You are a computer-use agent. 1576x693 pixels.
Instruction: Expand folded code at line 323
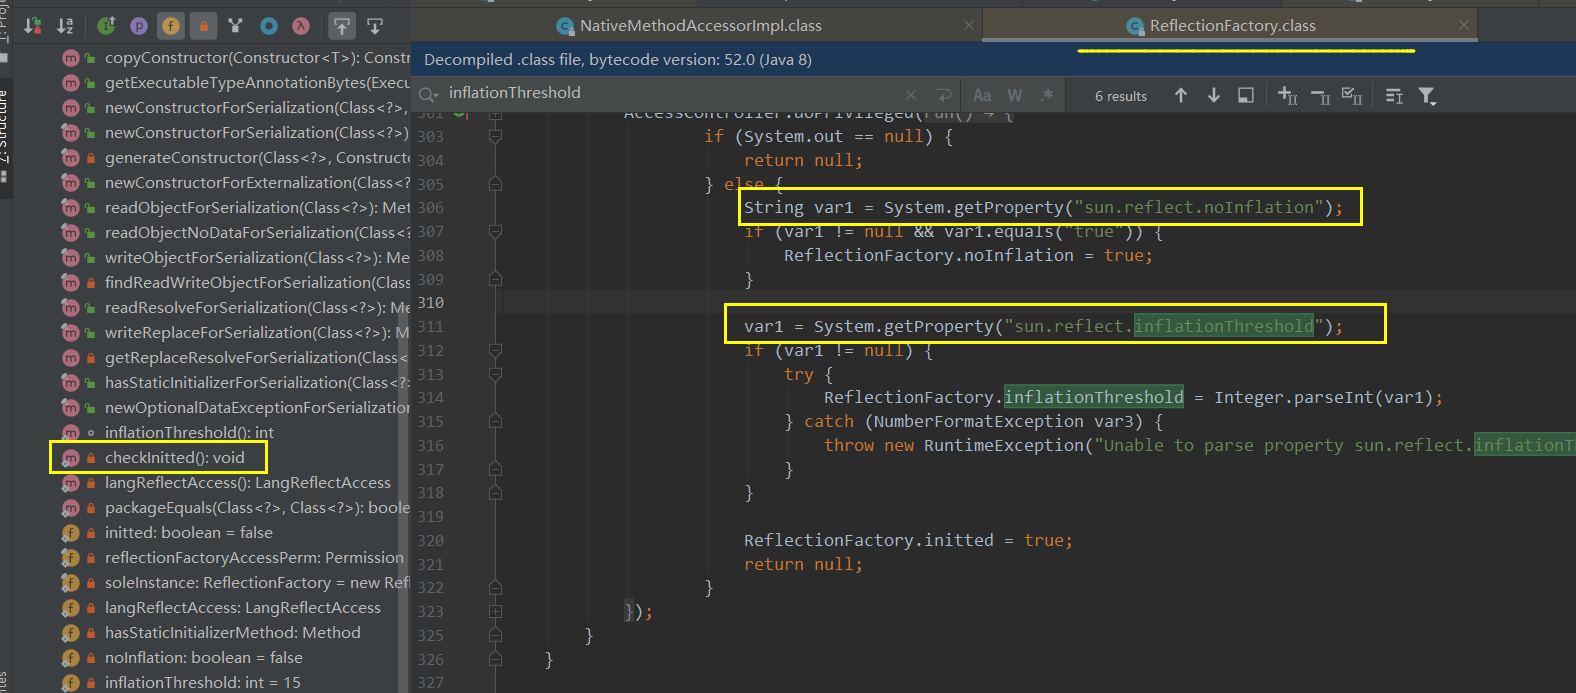click(495, 611)
